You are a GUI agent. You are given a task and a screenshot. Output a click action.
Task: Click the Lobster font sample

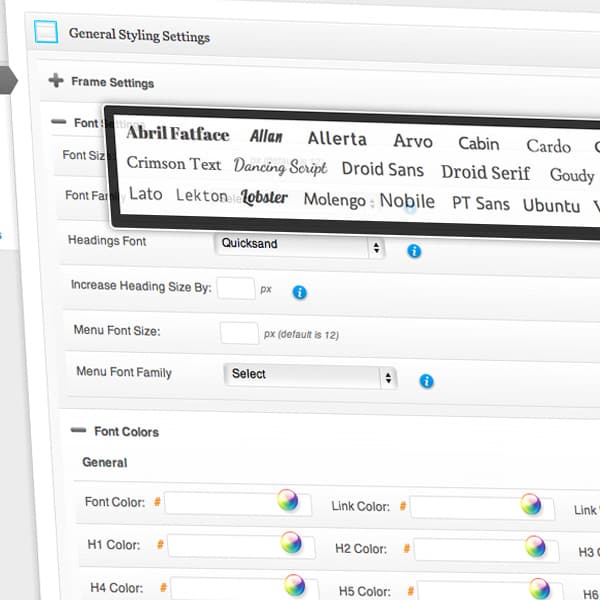[x=264, y=197]
